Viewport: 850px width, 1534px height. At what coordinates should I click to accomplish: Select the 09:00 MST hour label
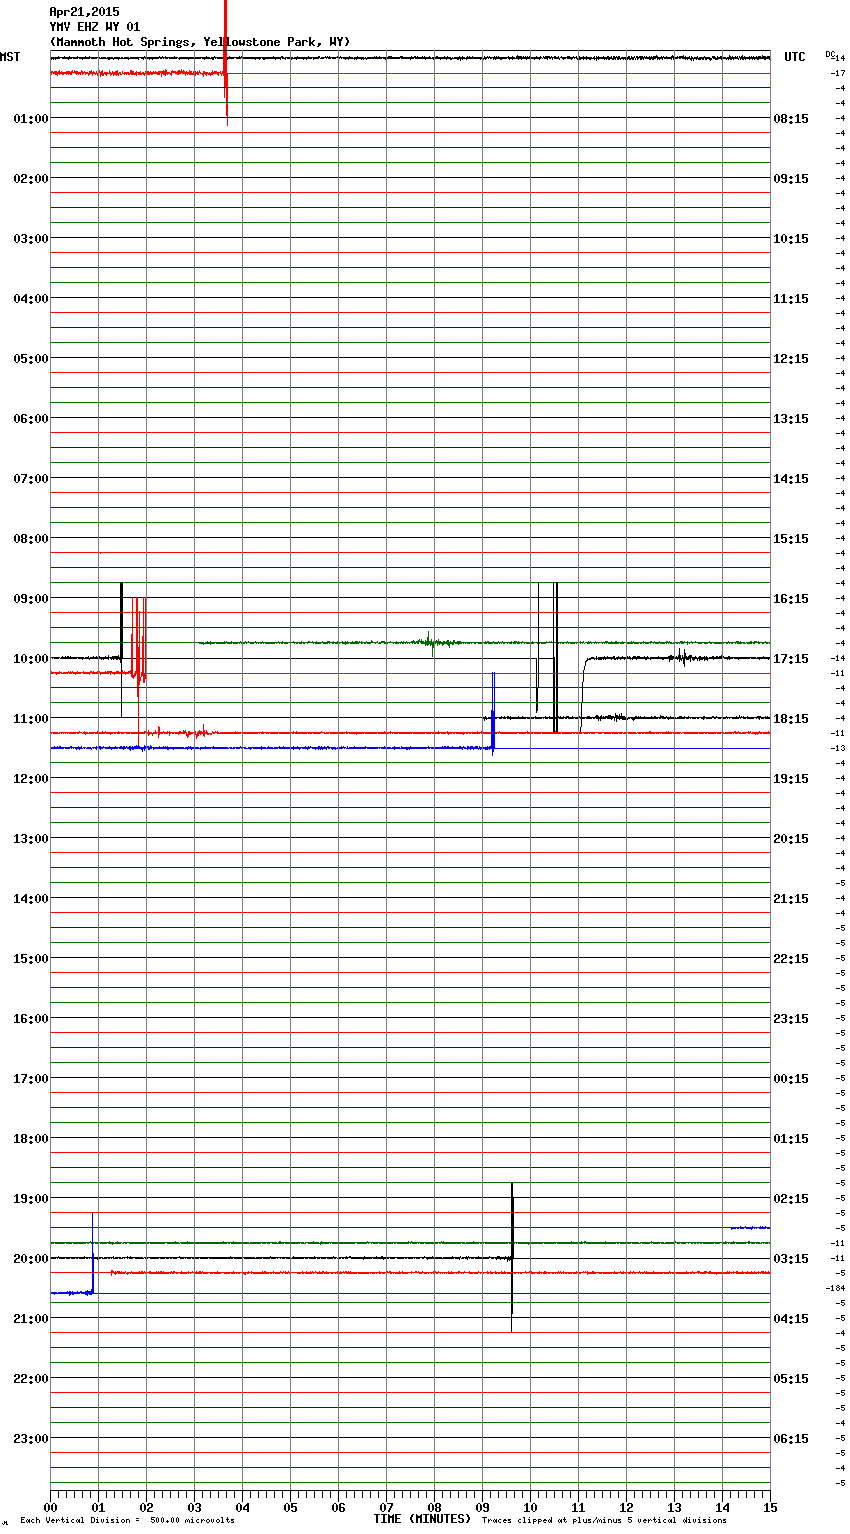pos(31,599)
